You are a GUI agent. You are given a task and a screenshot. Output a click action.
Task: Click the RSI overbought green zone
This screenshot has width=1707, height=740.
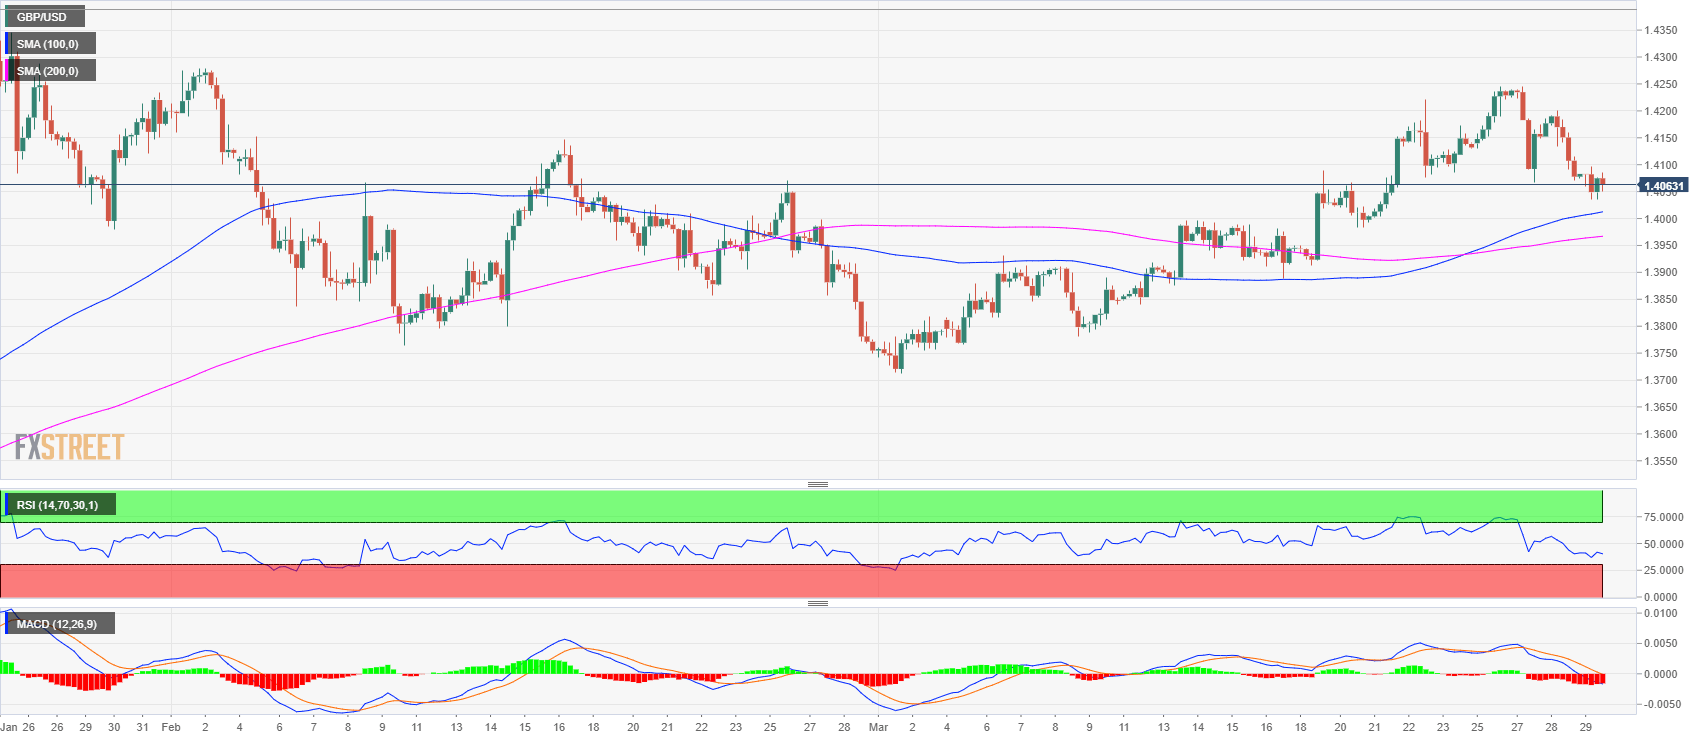[x=801, y=506]
